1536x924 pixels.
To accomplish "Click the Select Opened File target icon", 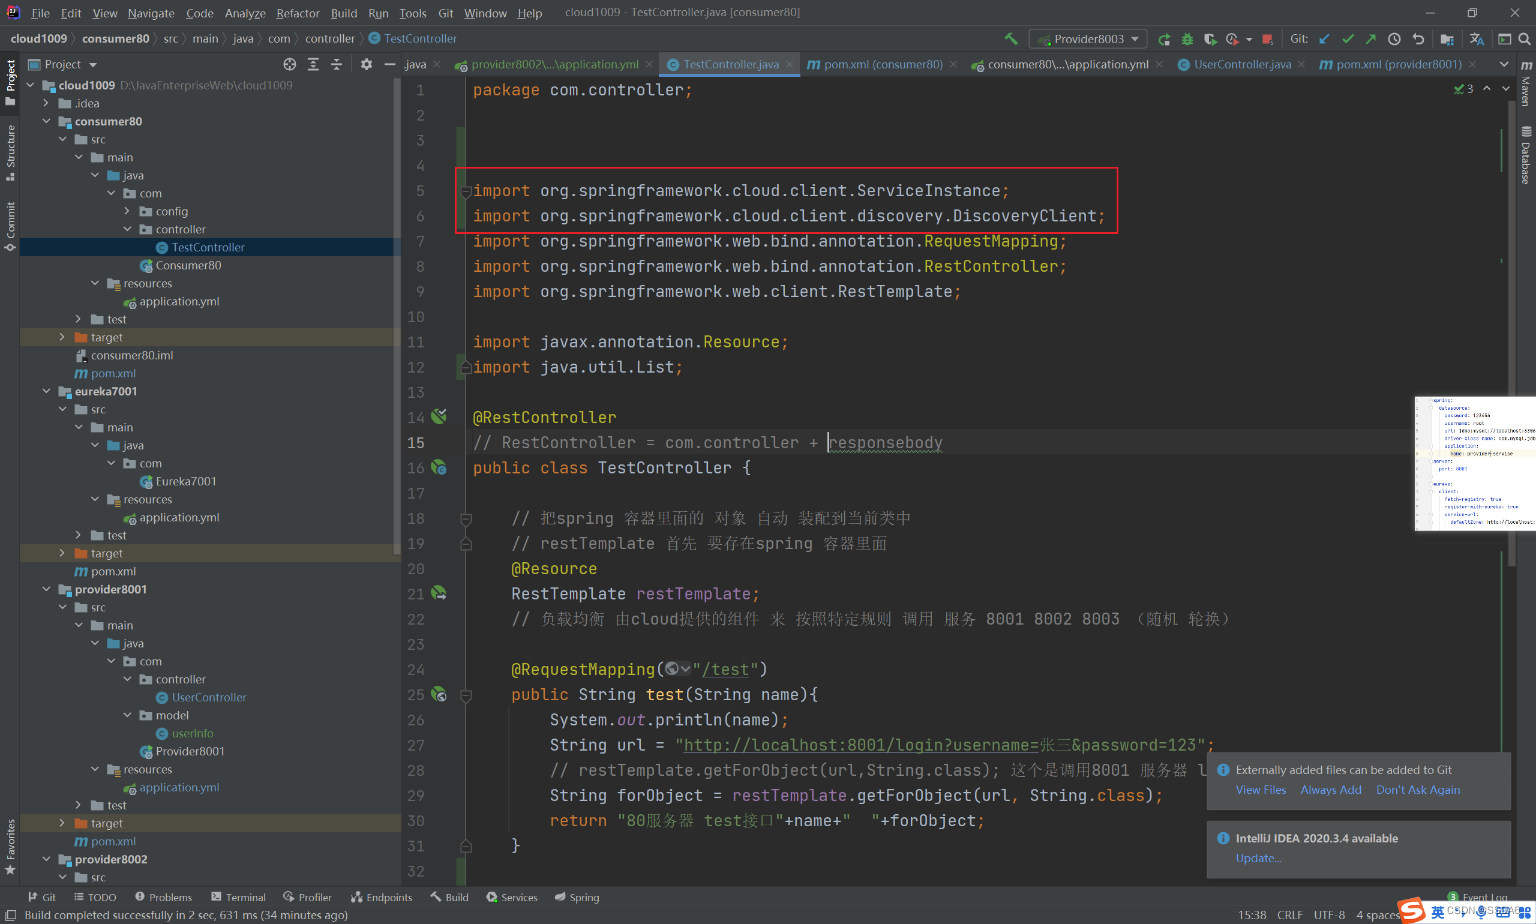I will [x=290, y=64].
